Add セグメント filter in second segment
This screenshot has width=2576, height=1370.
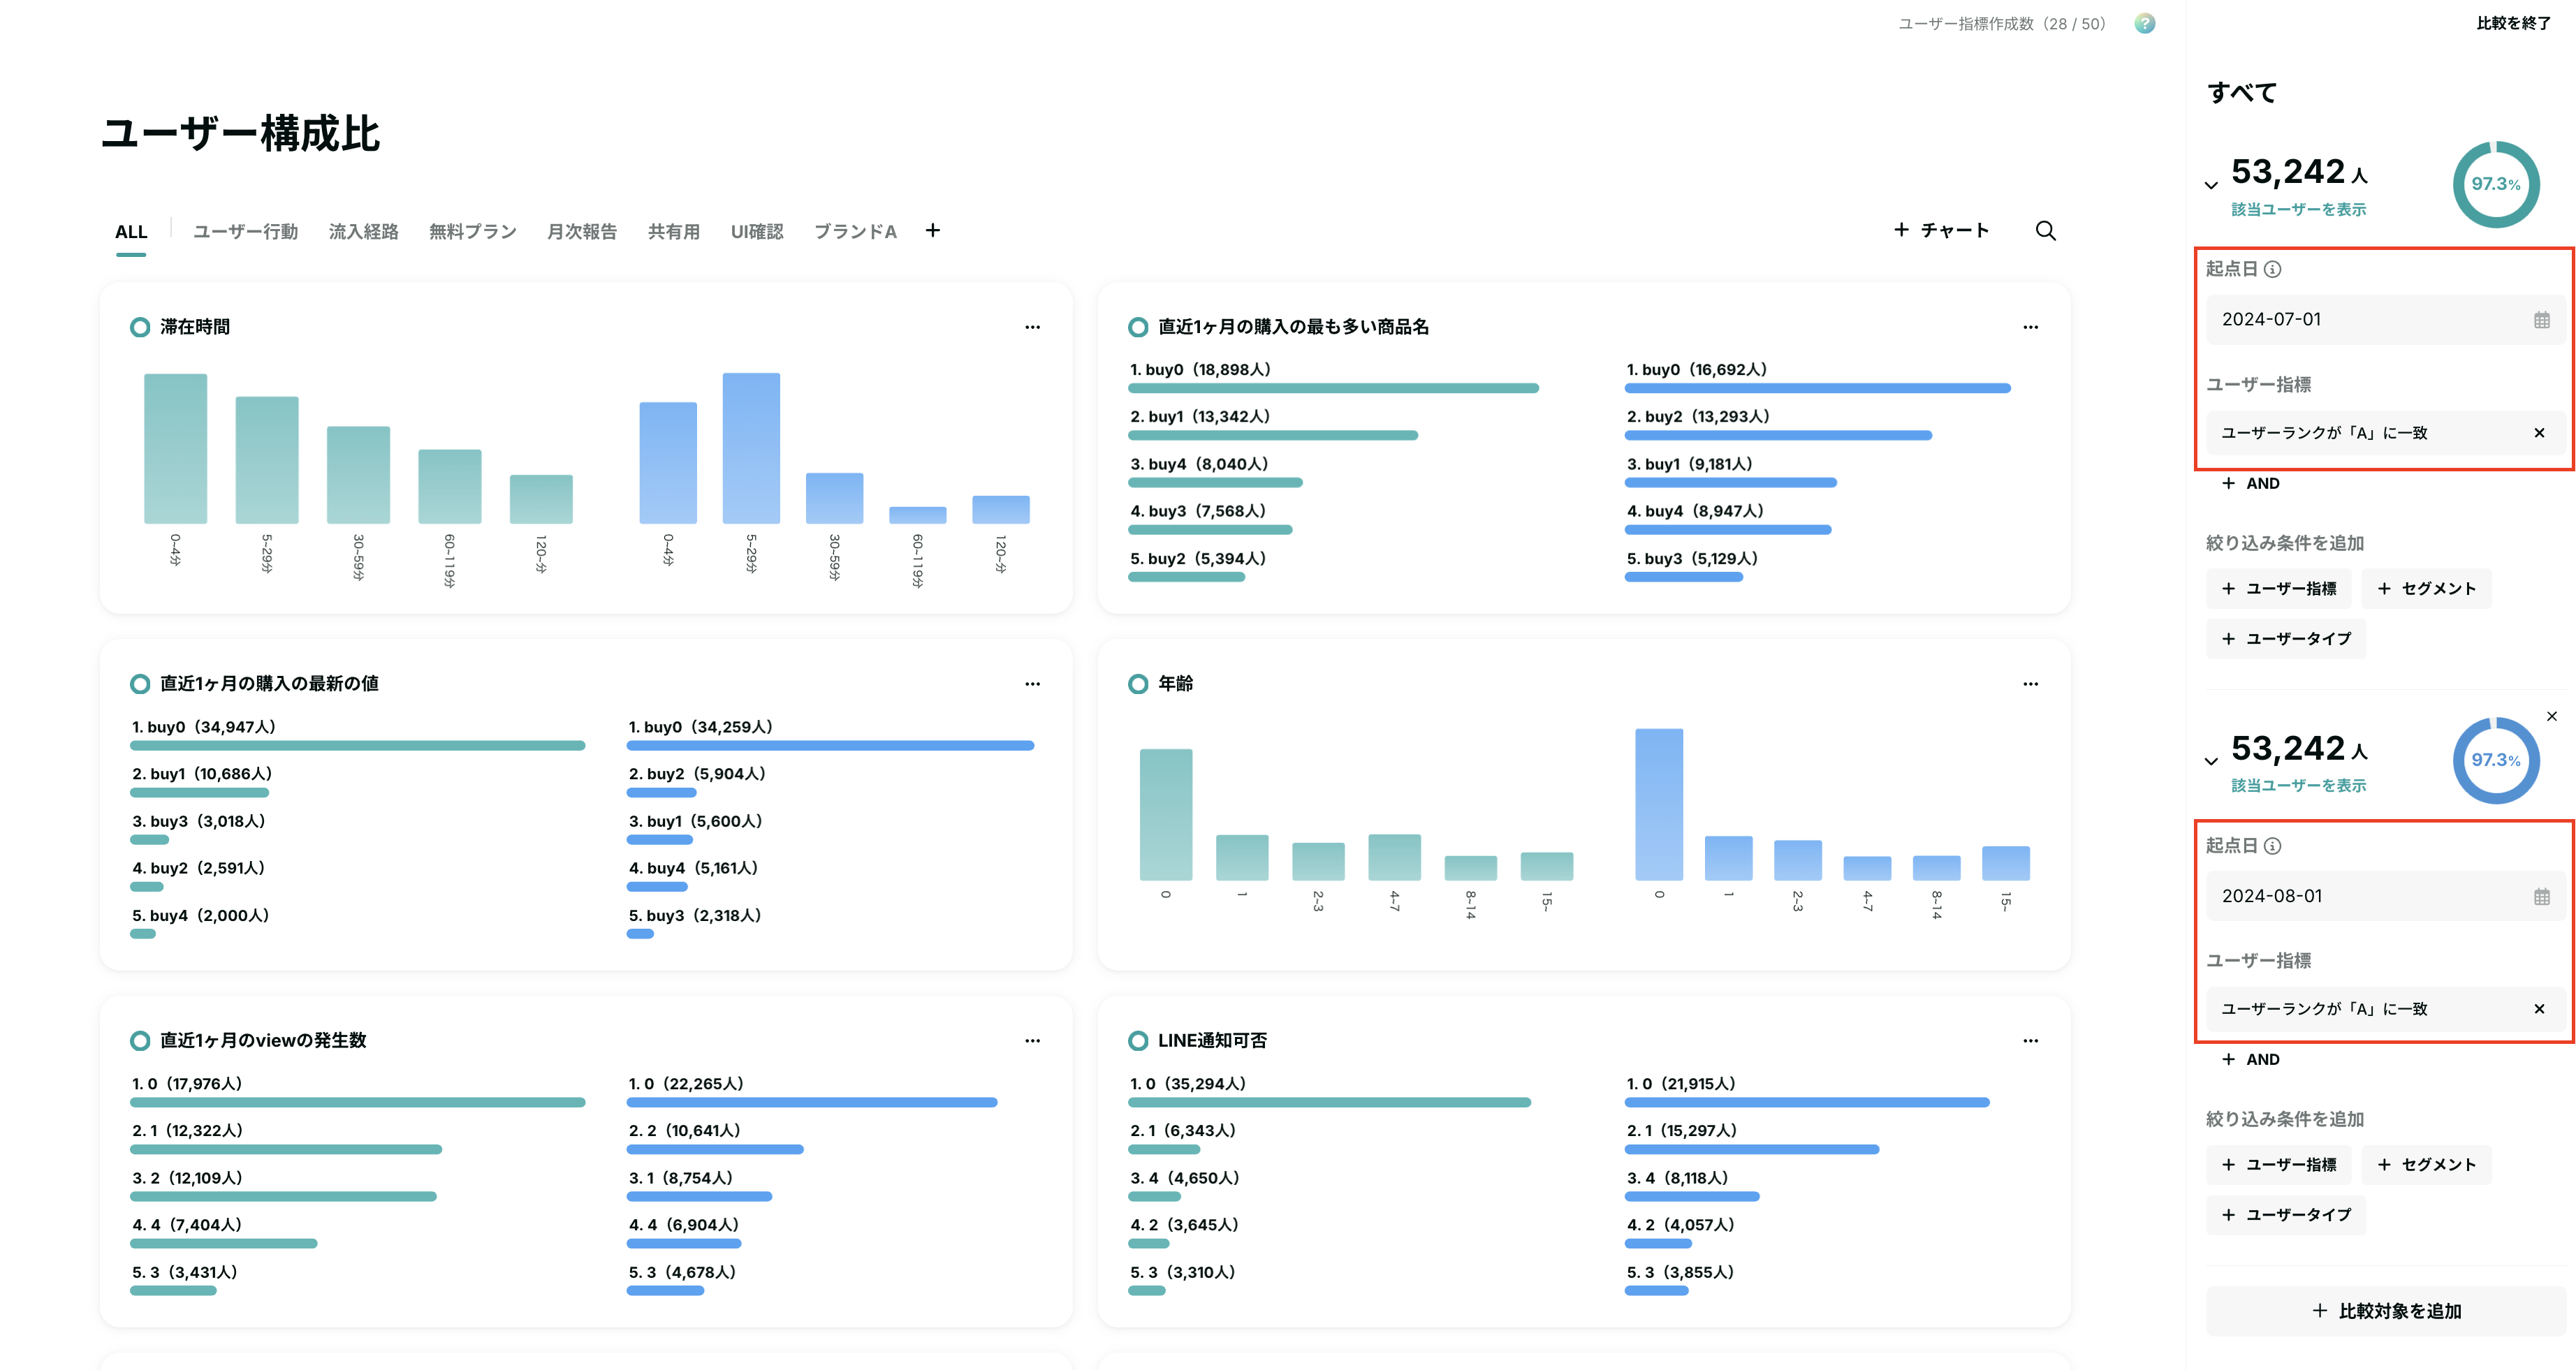(x=2426, y=1165)
